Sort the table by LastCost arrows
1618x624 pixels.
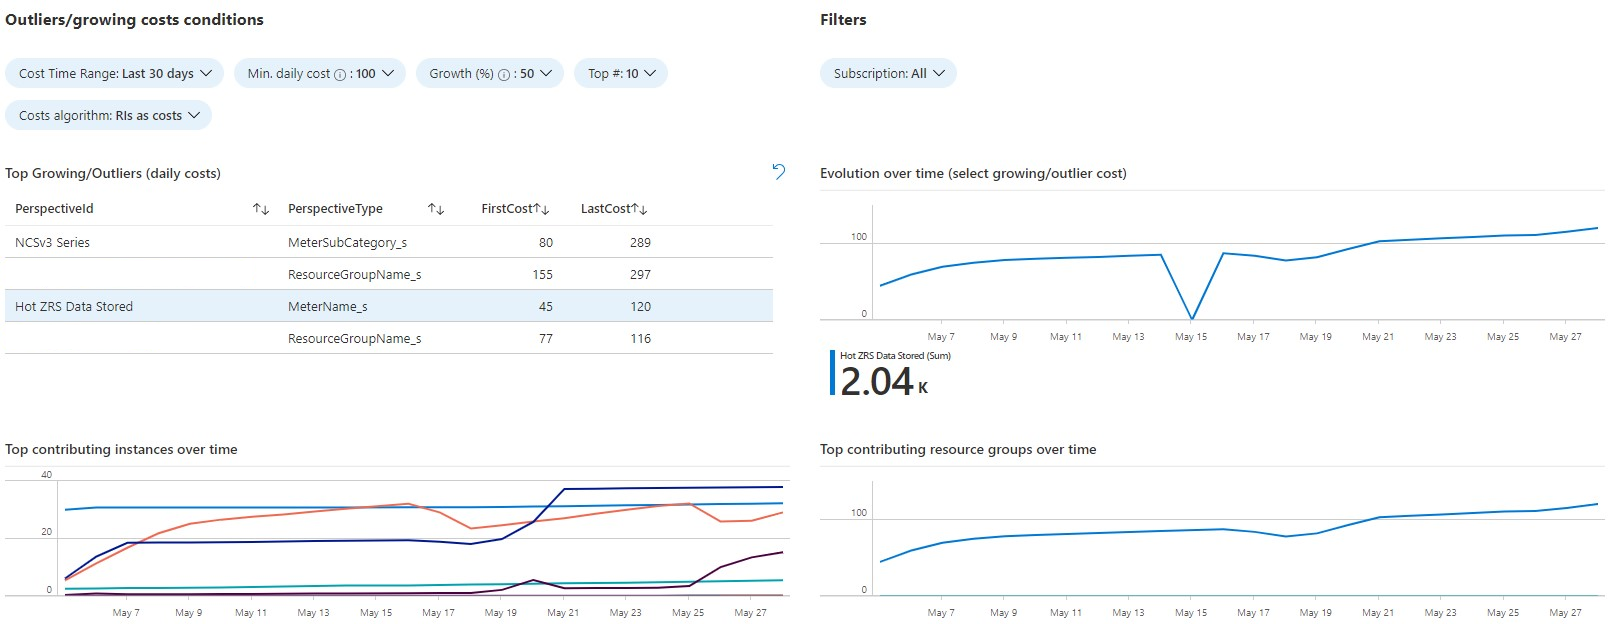640,209
